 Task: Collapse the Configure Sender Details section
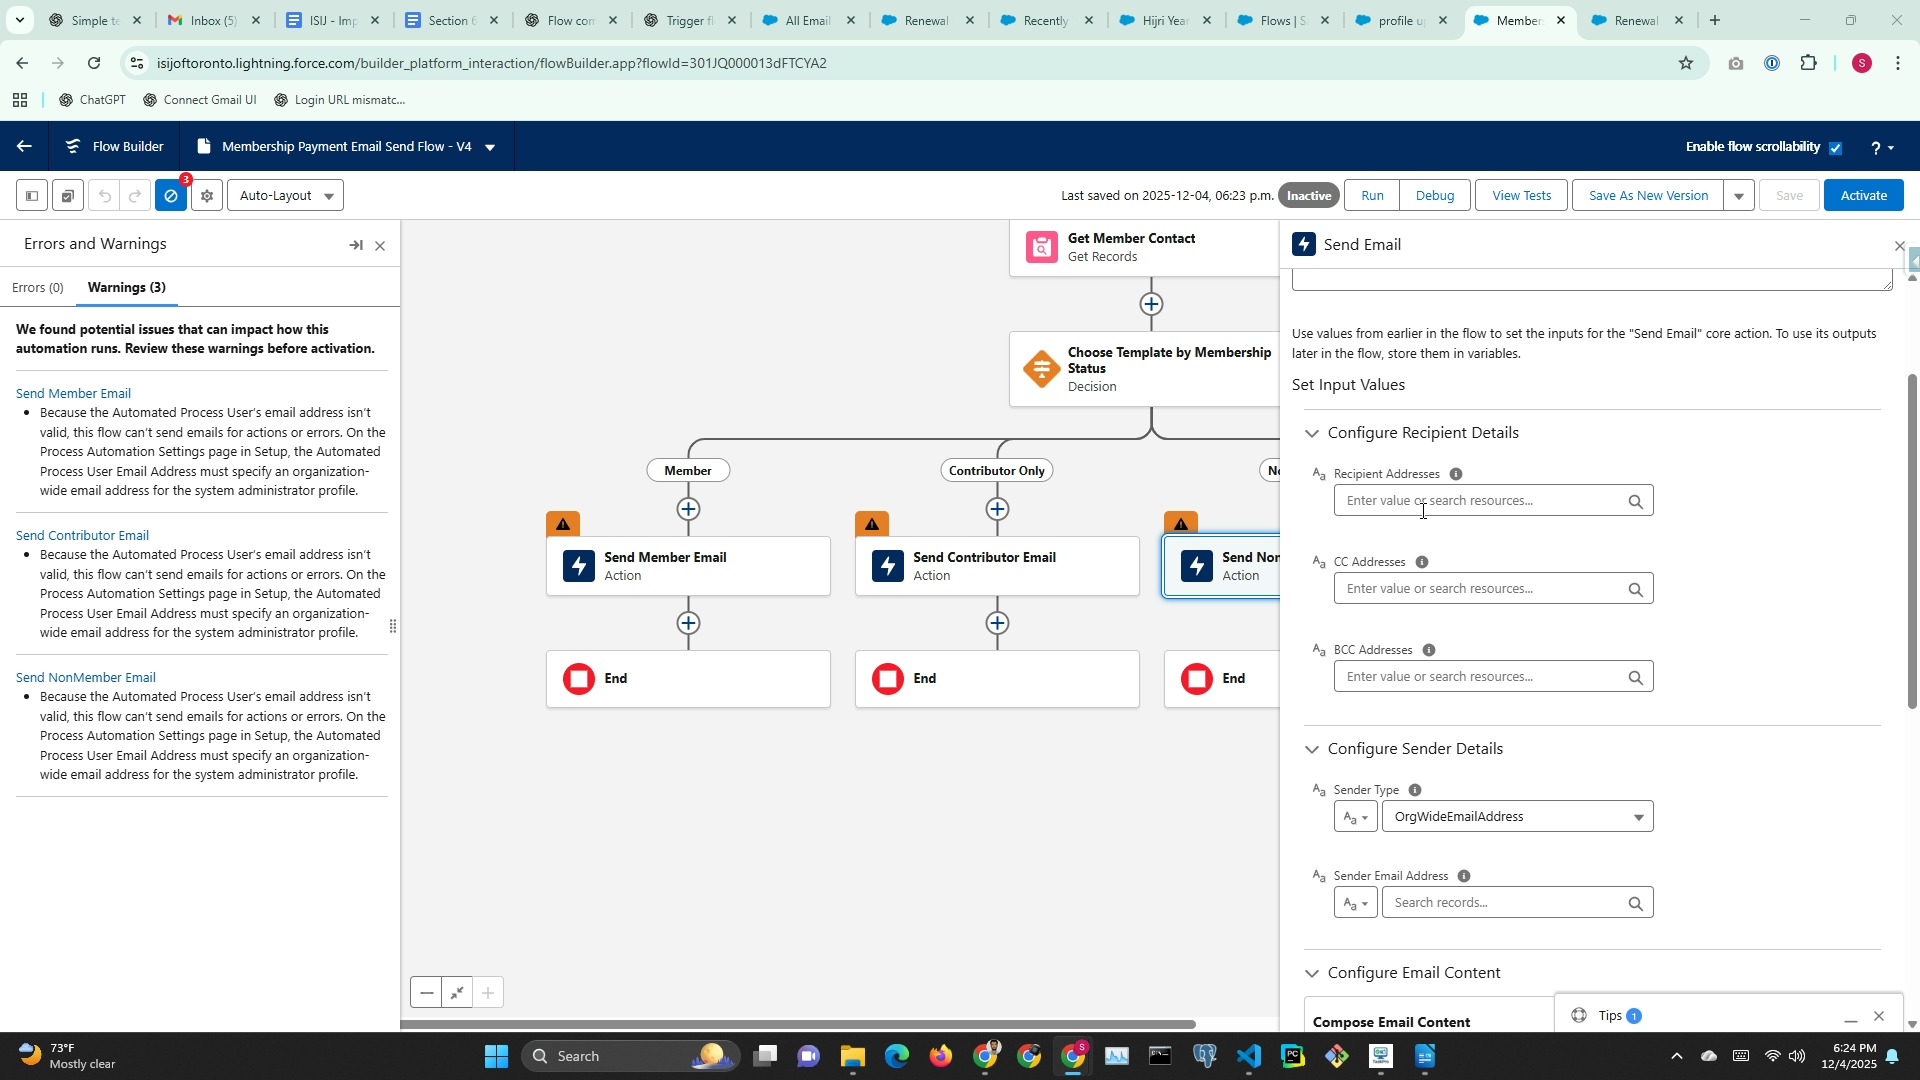tap(1312, 749)
